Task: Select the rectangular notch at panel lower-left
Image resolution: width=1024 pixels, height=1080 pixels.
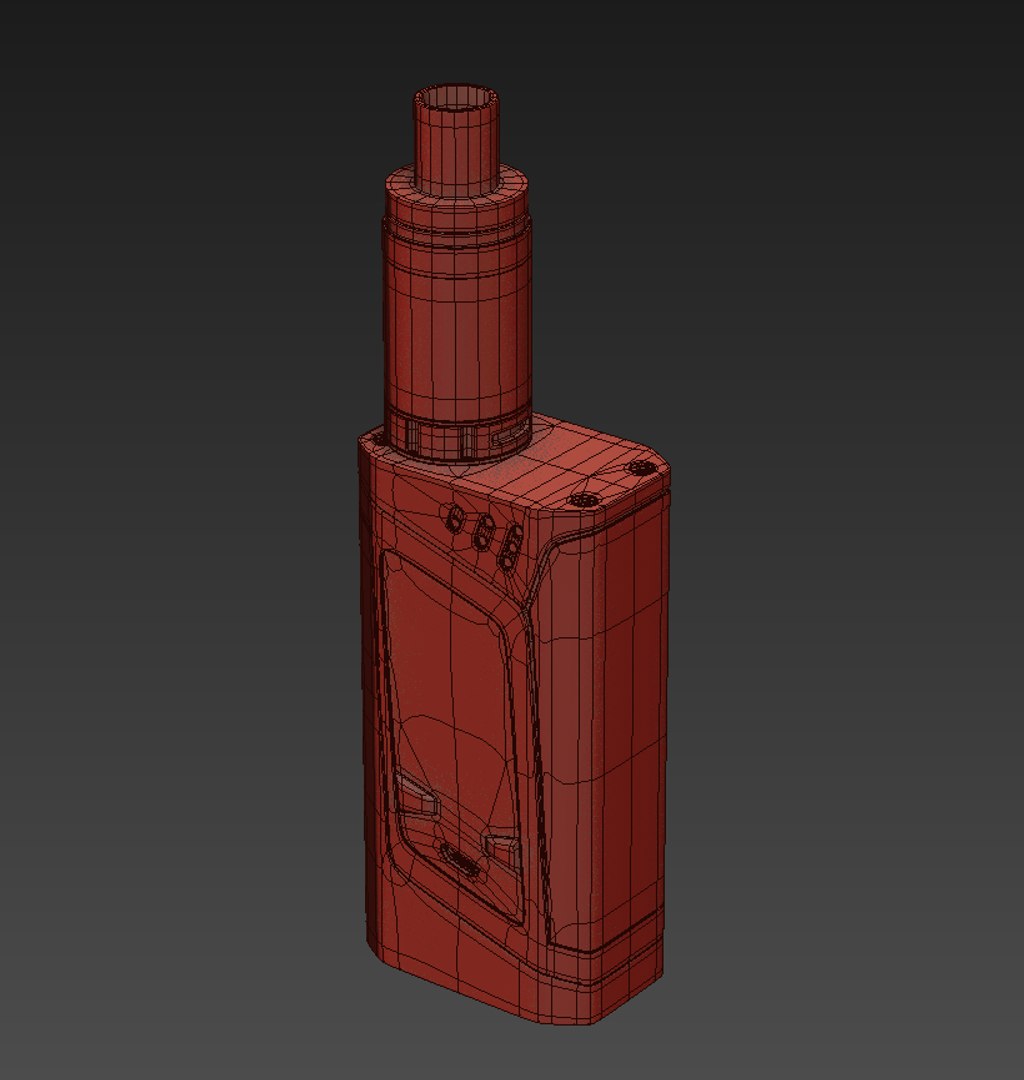Action: pyautogui.click(x=416, y=795)
